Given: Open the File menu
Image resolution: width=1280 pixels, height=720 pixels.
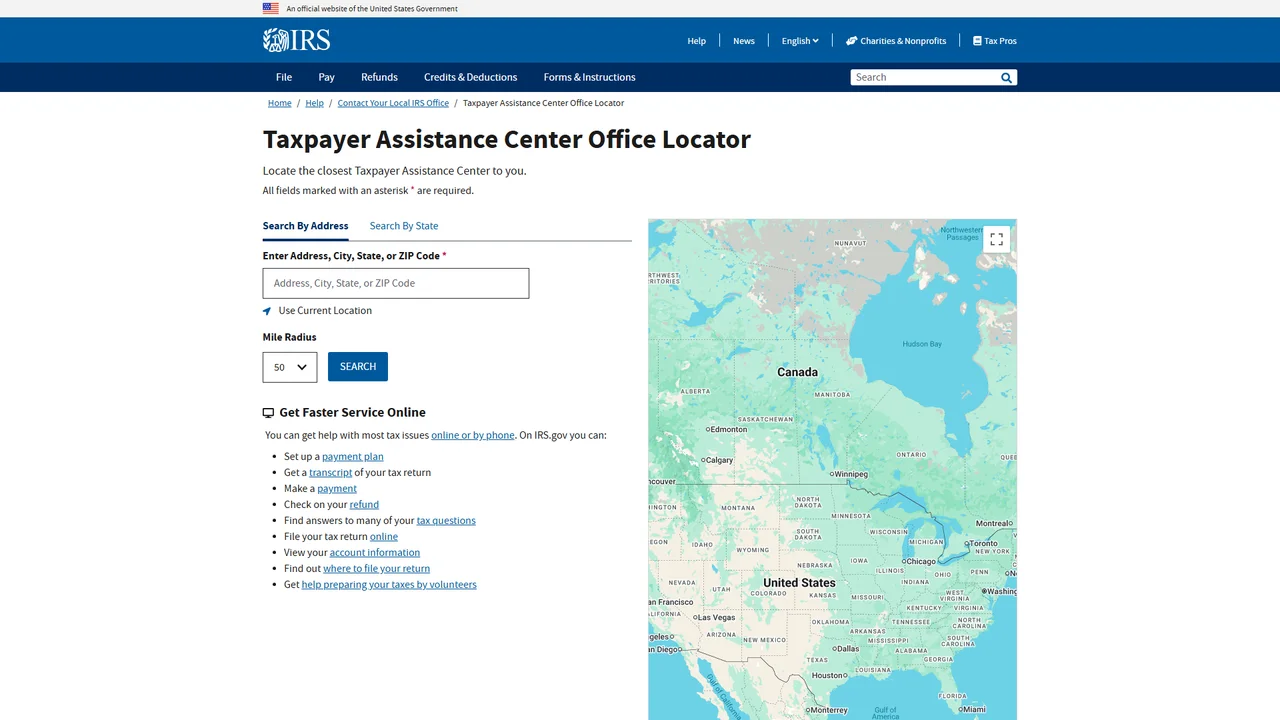Looking at the screenshot, I should tap(284, 77).
